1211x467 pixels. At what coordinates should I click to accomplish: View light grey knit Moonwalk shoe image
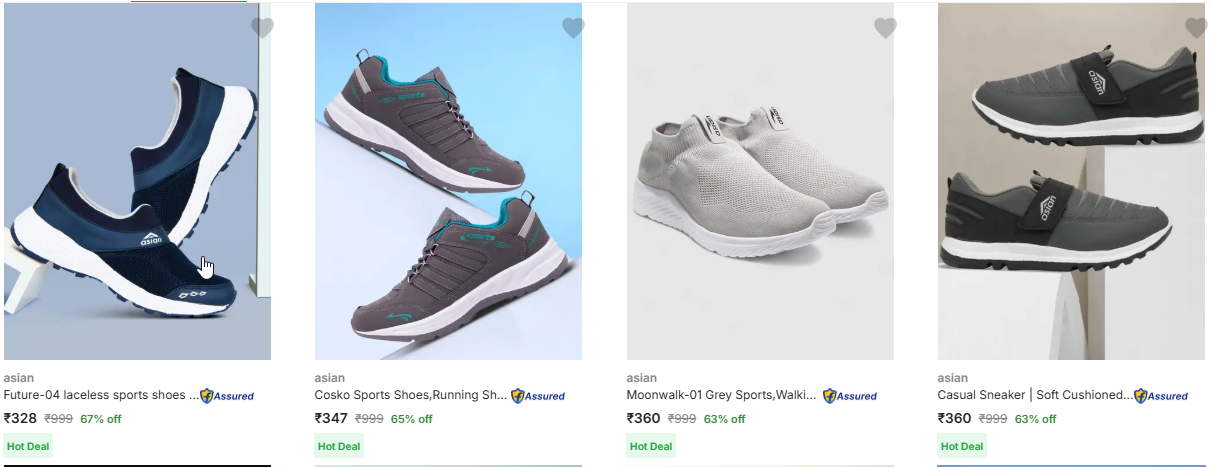coord(760,190)
